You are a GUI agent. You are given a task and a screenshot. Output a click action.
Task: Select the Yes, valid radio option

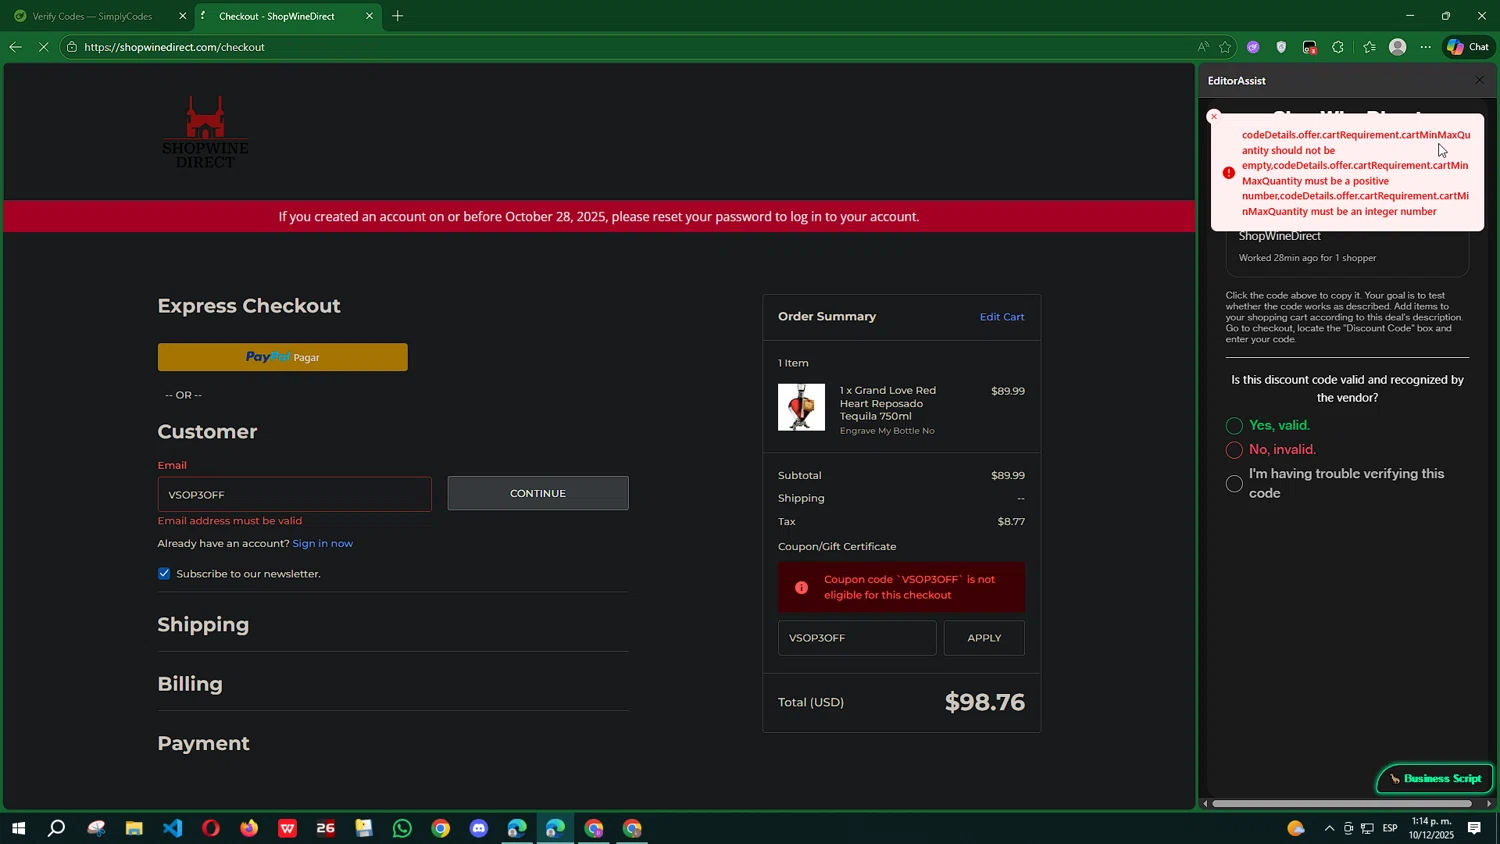coord(1234,426)
